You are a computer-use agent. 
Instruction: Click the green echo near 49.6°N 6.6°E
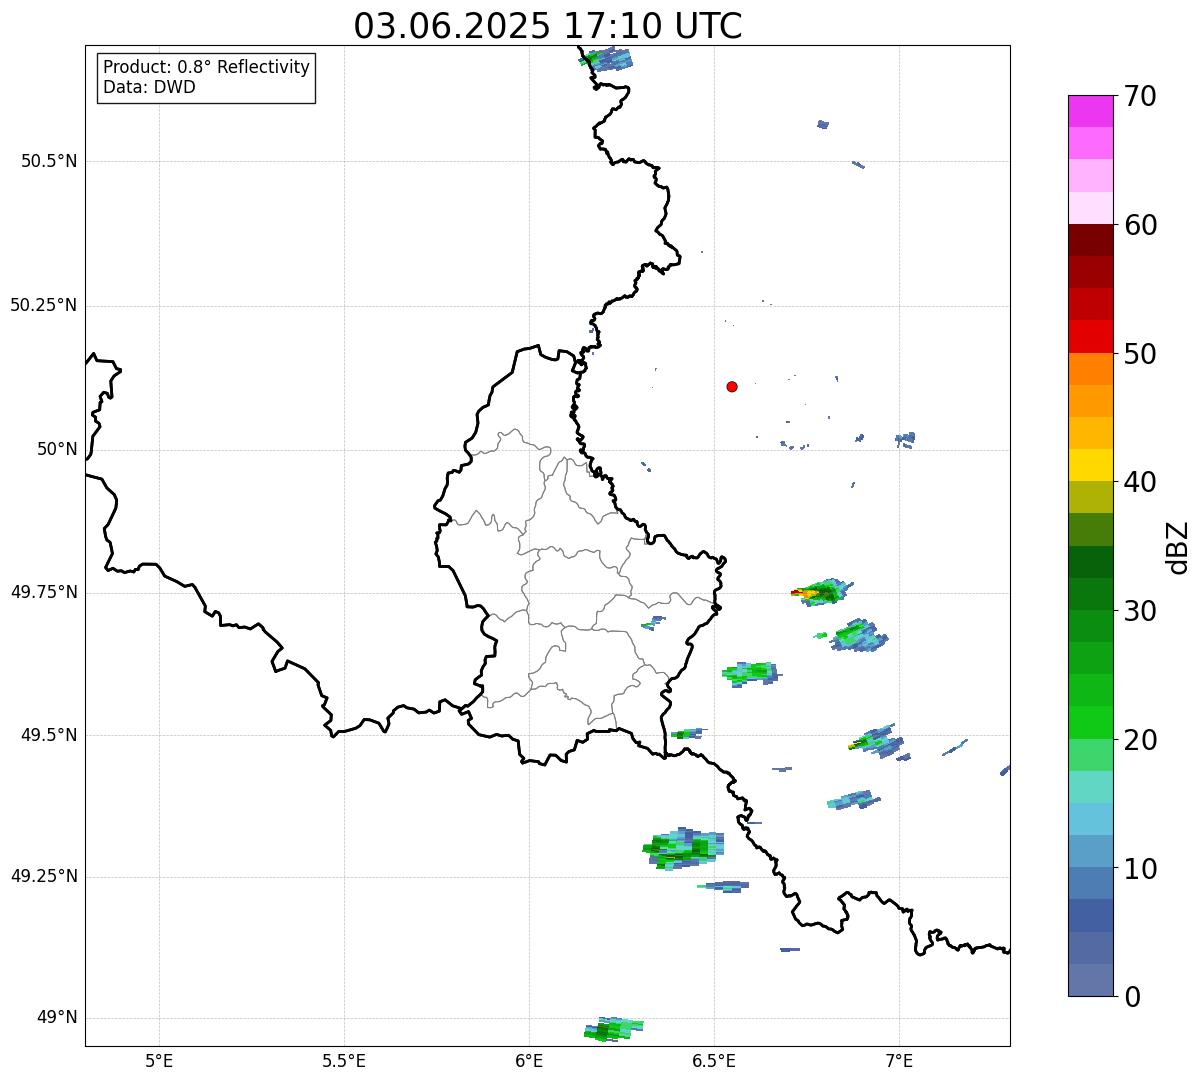pos(751,673)
